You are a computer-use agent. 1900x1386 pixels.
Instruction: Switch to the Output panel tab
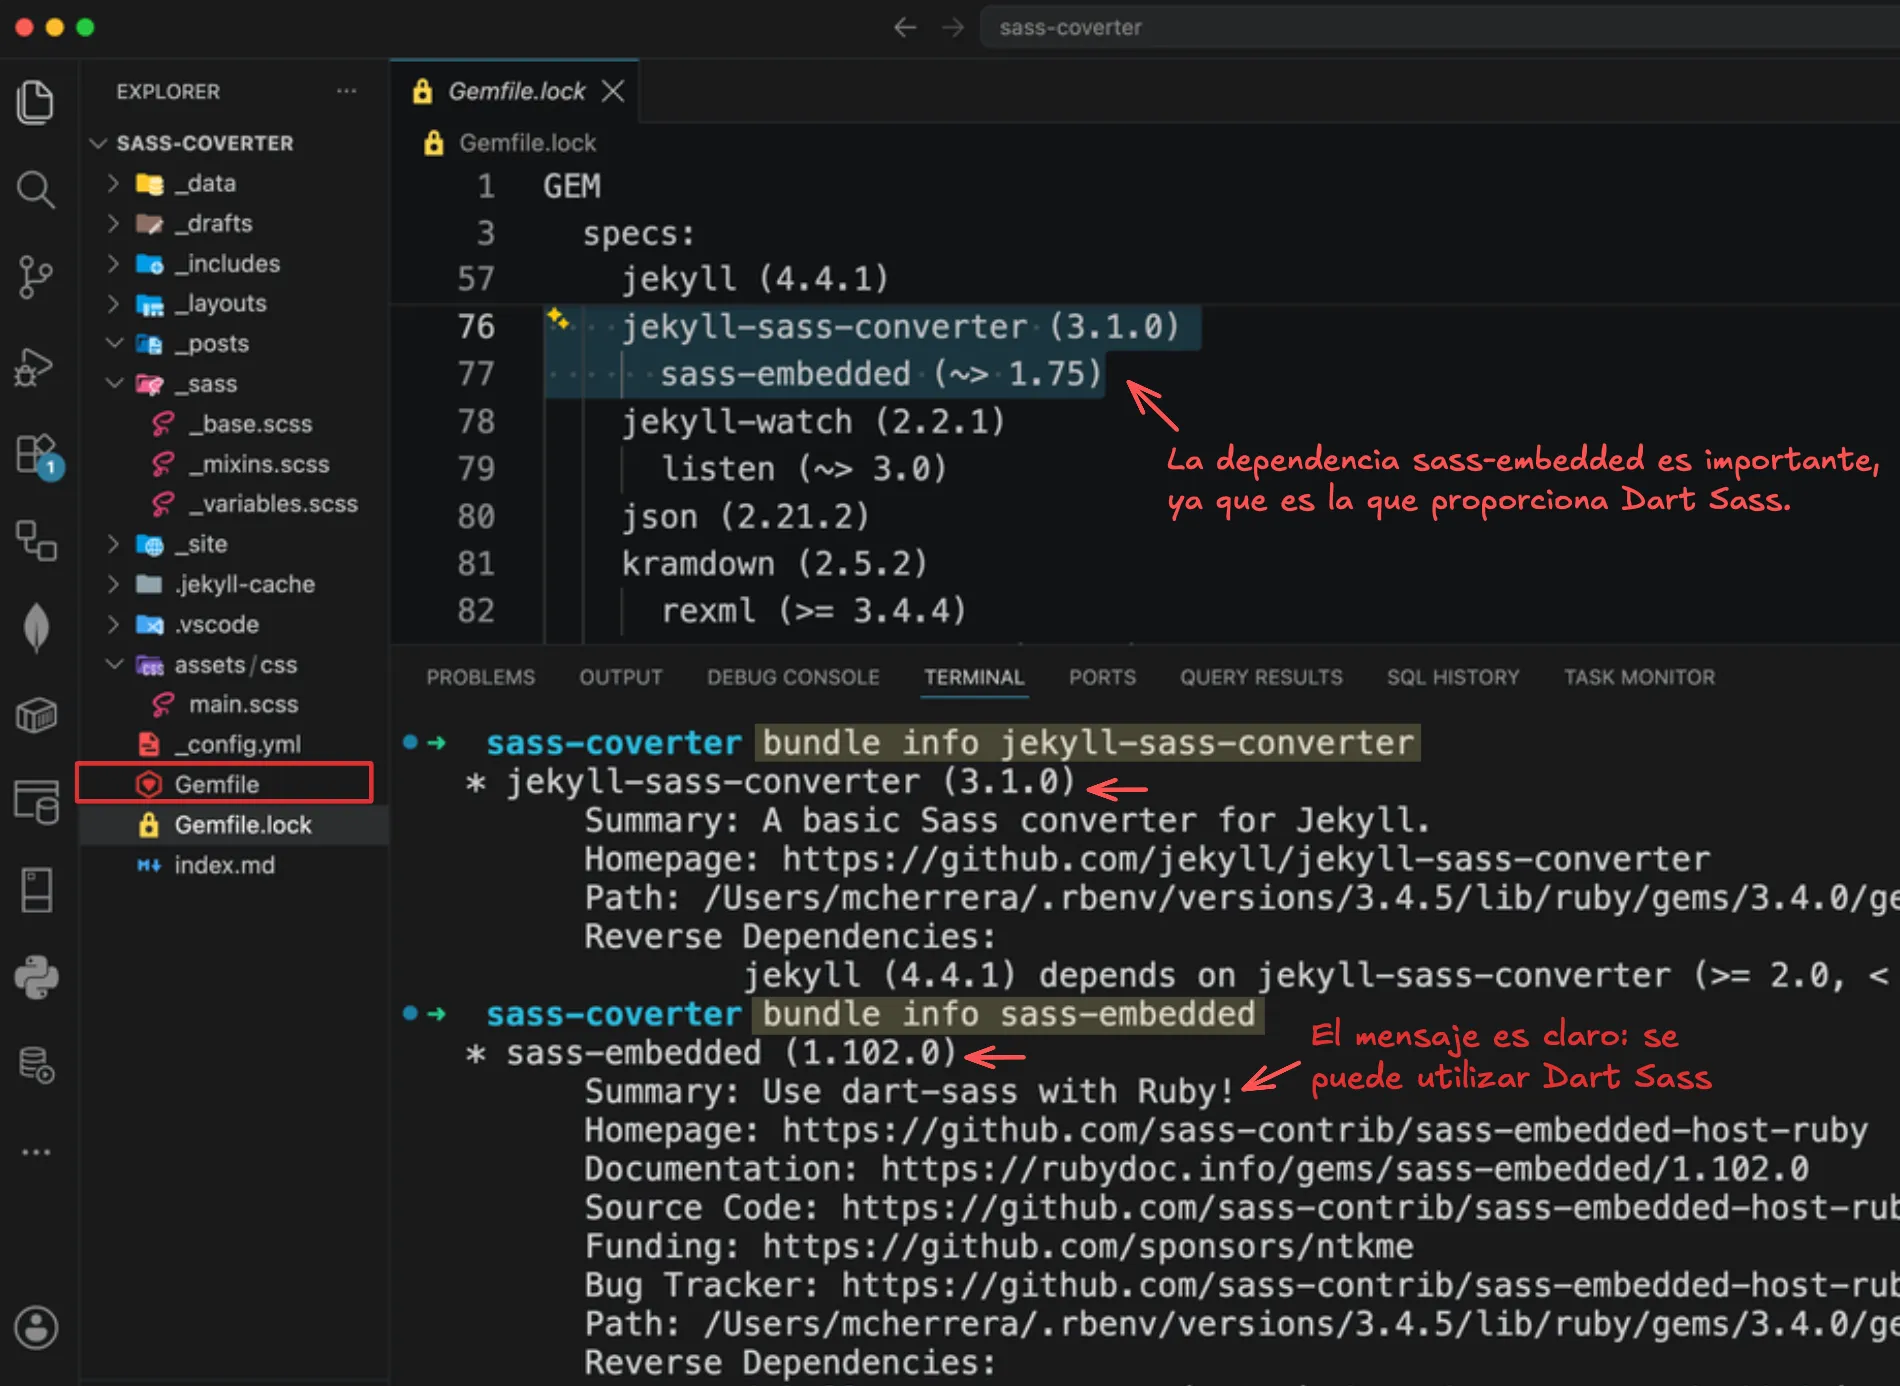(621, 677)
